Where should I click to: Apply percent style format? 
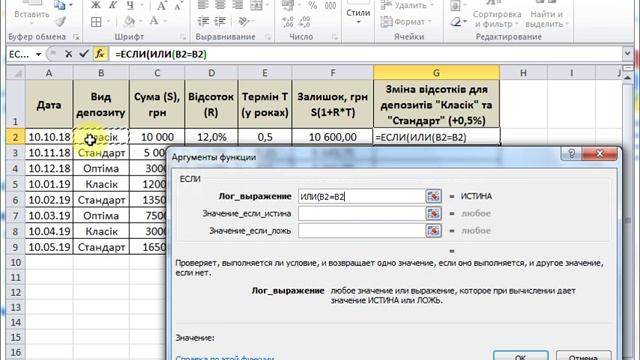coord(313,6)
